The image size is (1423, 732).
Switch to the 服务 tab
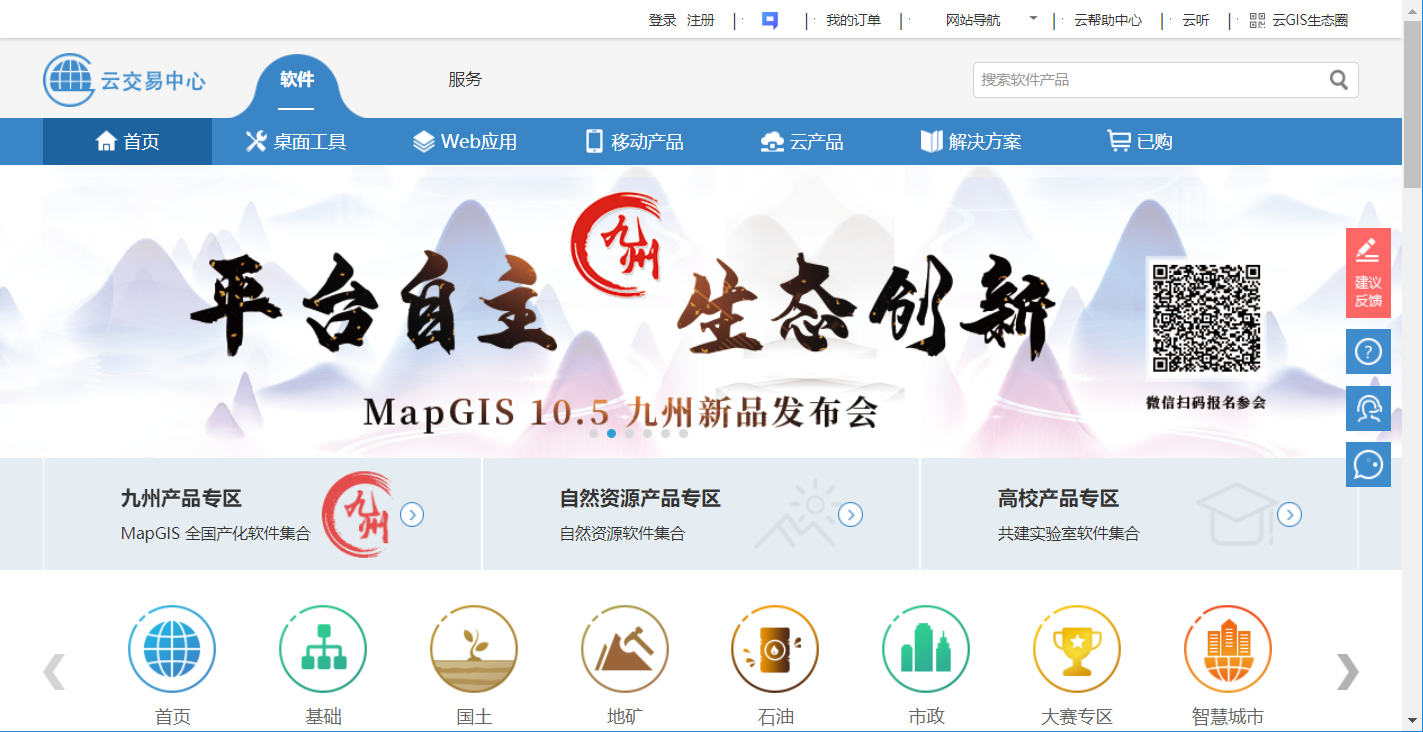465,80
